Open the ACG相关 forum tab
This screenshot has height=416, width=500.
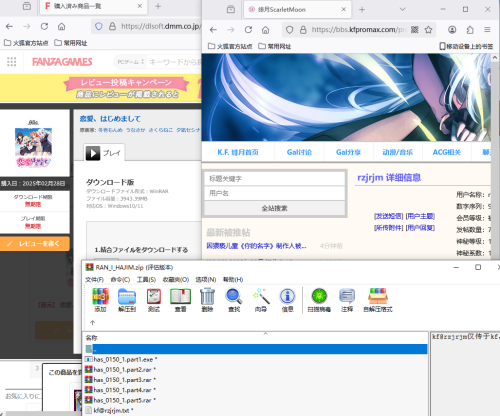point(447,152)
